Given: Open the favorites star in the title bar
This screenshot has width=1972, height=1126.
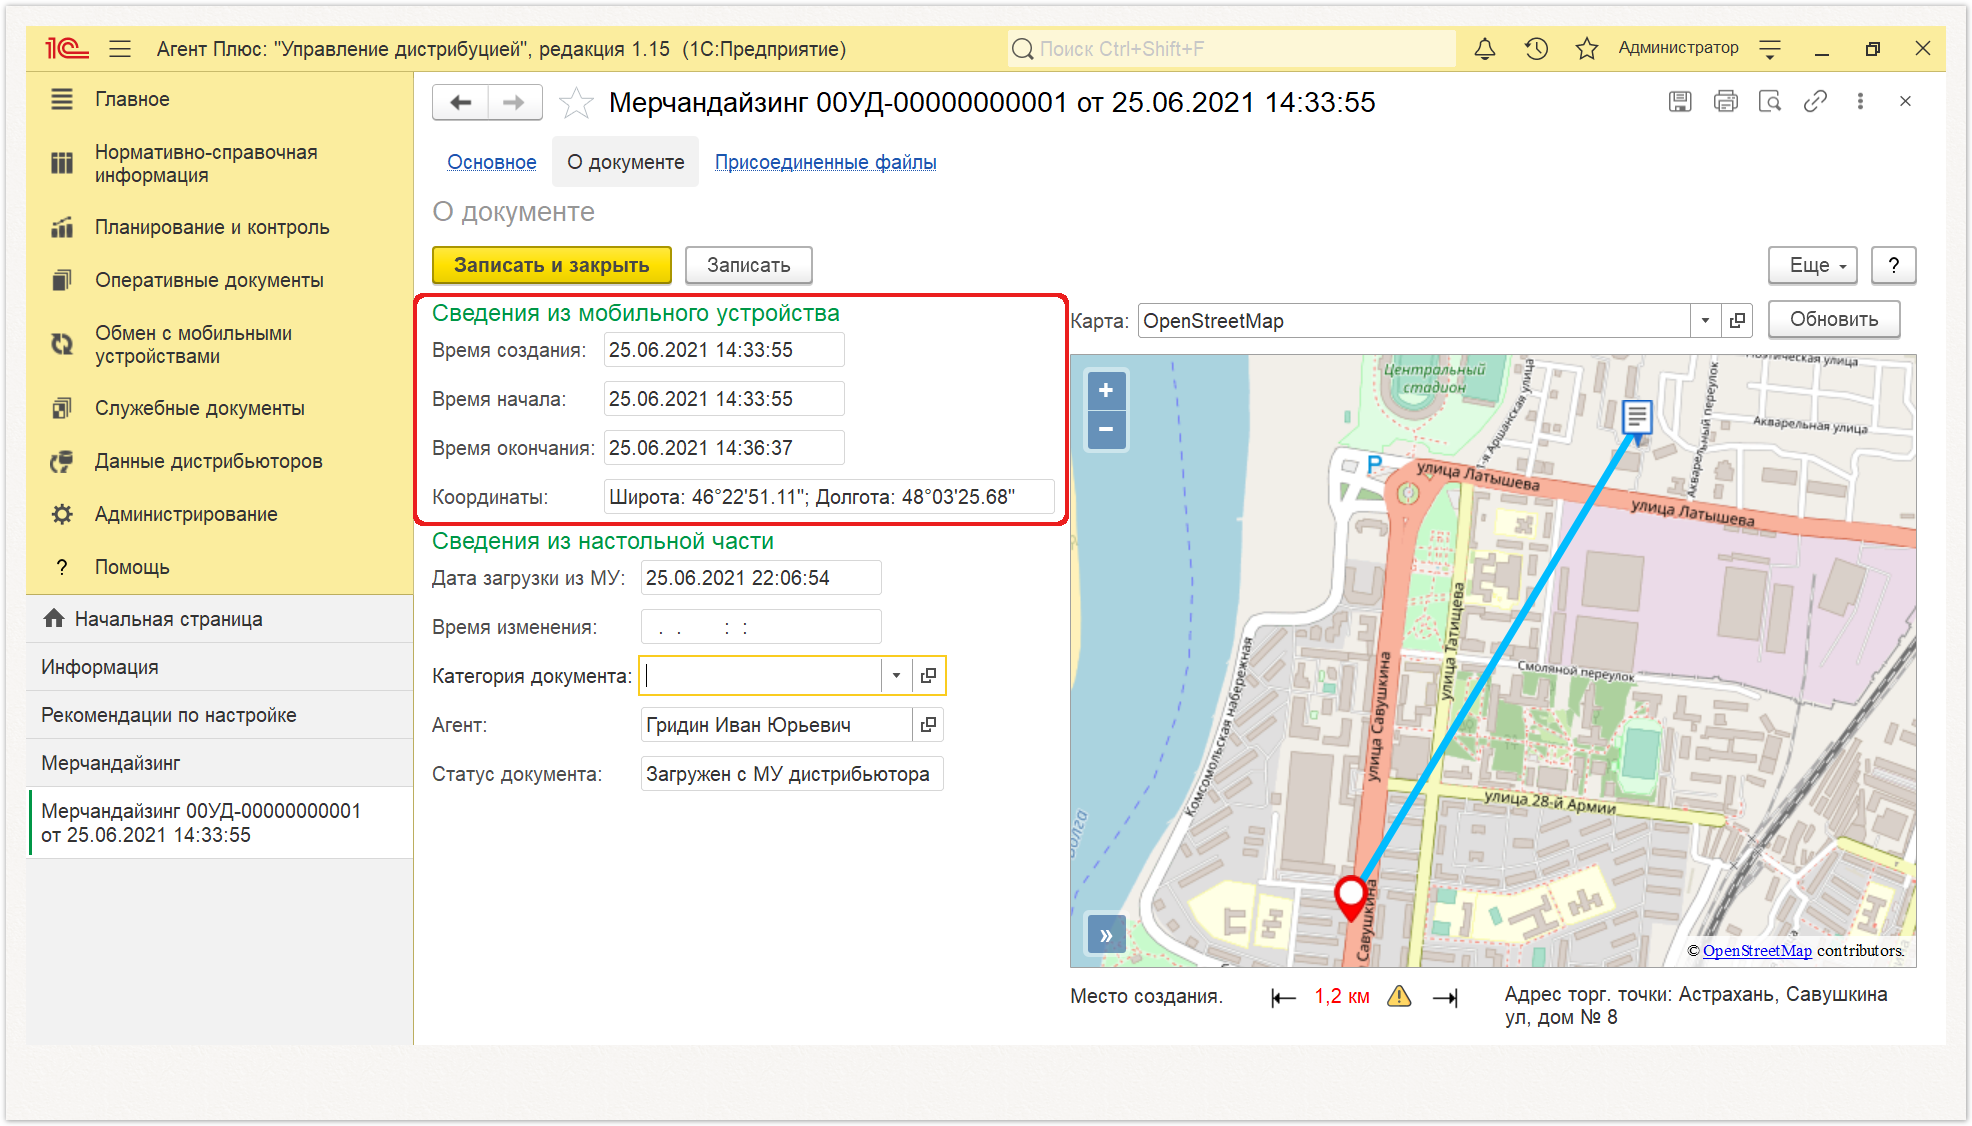Looking at the screenshot, I should [1587, 49].
